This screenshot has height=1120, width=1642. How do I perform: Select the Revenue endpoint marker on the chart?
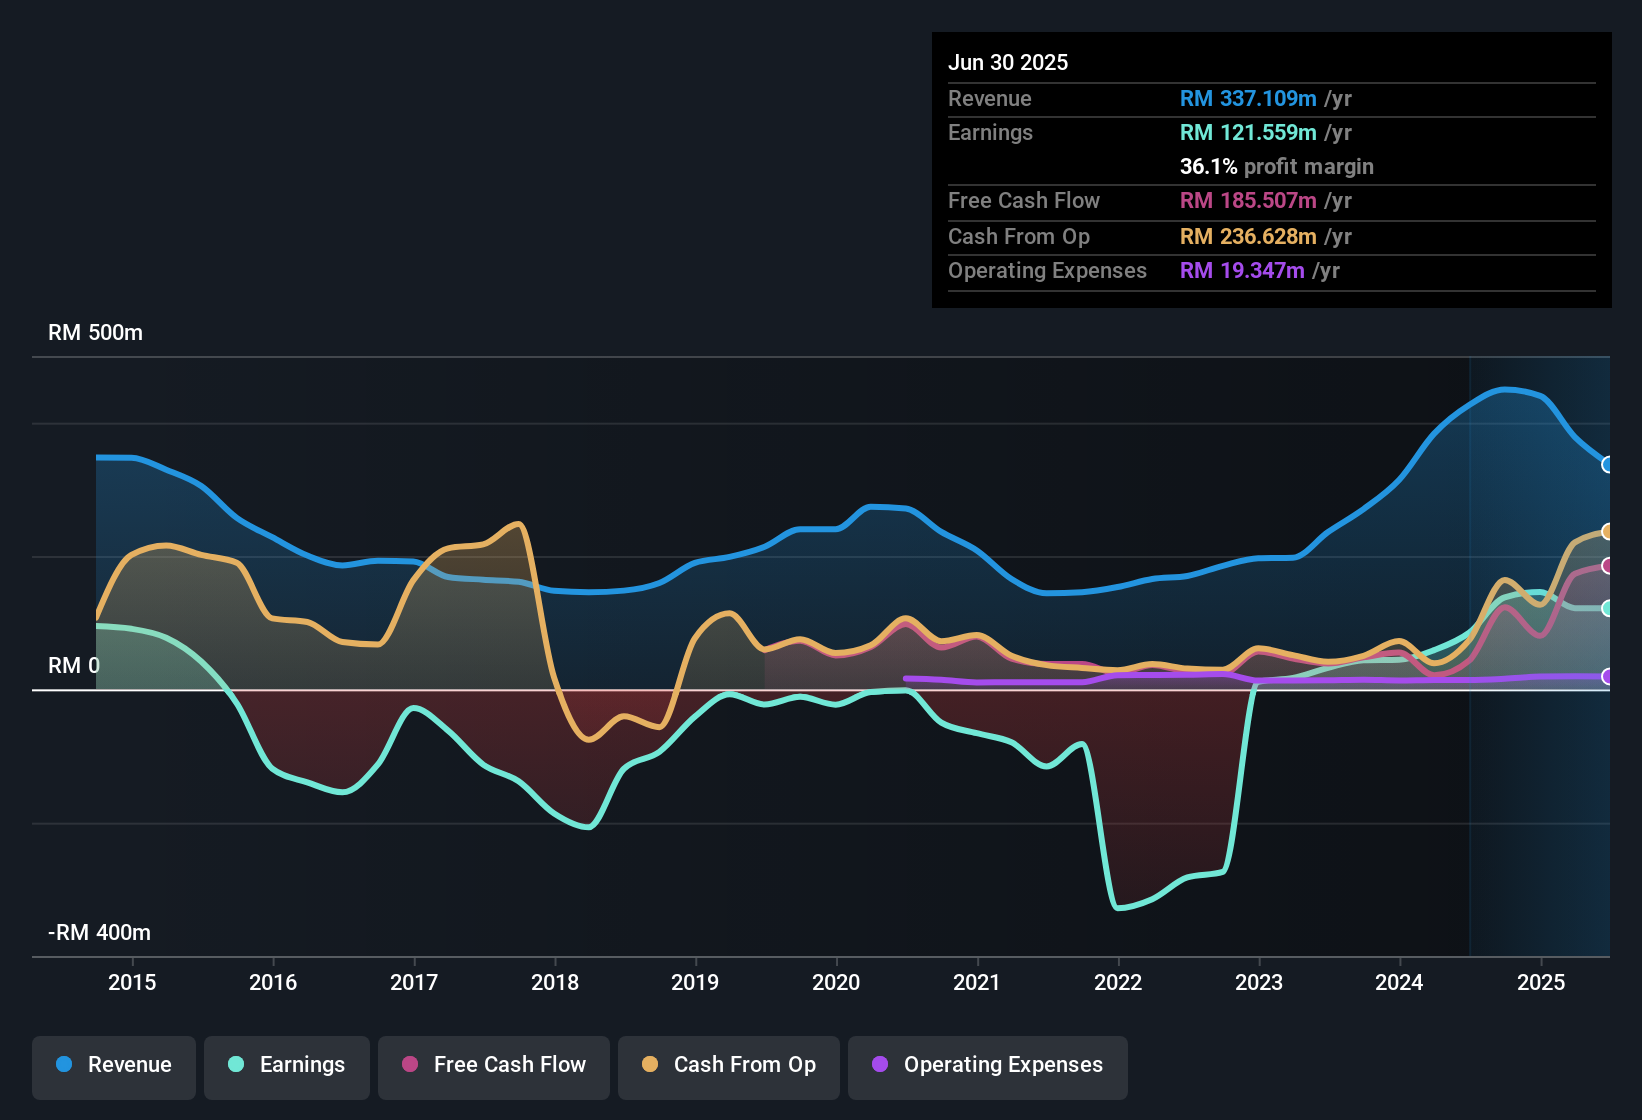tap(1608, 465)
